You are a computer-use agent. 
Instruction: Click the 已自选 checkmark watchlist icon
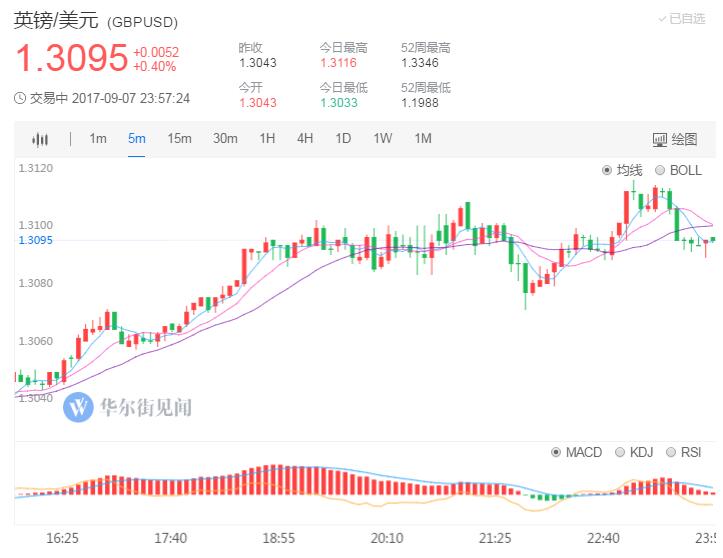(x=663, y=18)
